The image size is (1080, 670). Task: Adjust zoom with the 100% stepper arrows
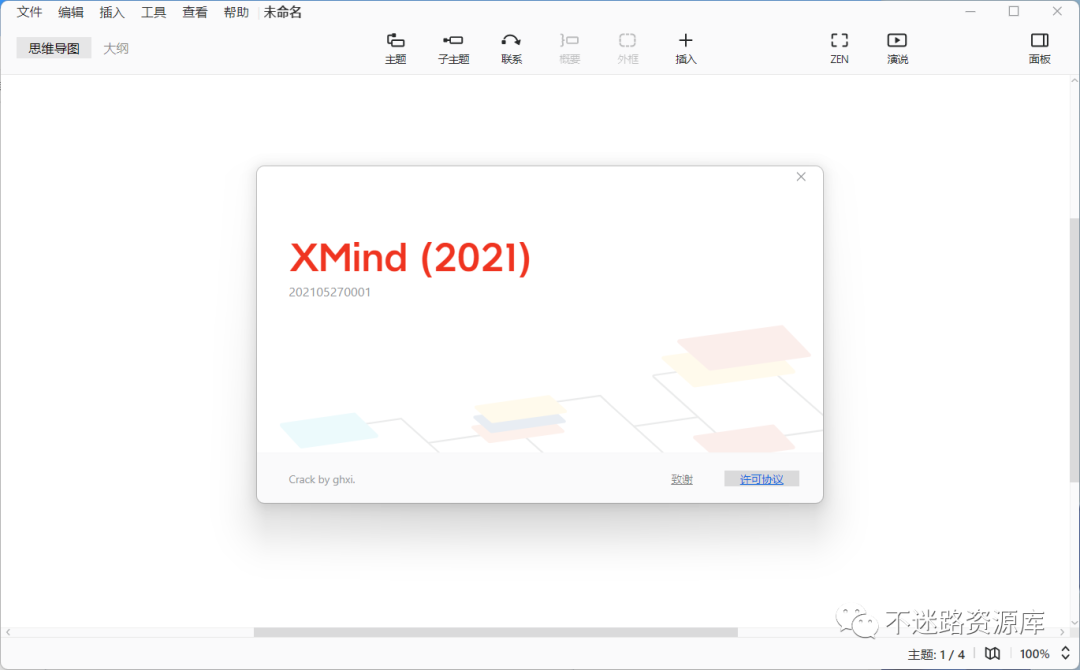1065,653
